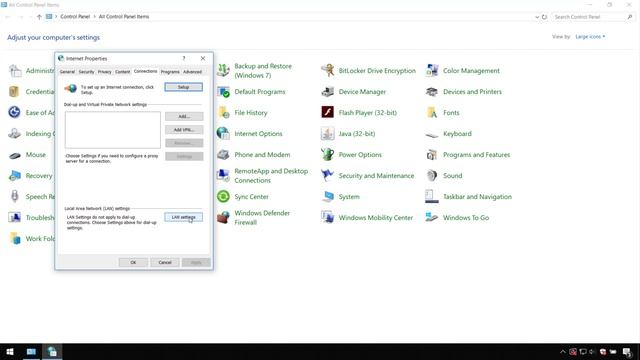Click the Internet Properties taskbar button
Image resolution: width=640 pixels, height=360 pixels.
coord(52,351)
